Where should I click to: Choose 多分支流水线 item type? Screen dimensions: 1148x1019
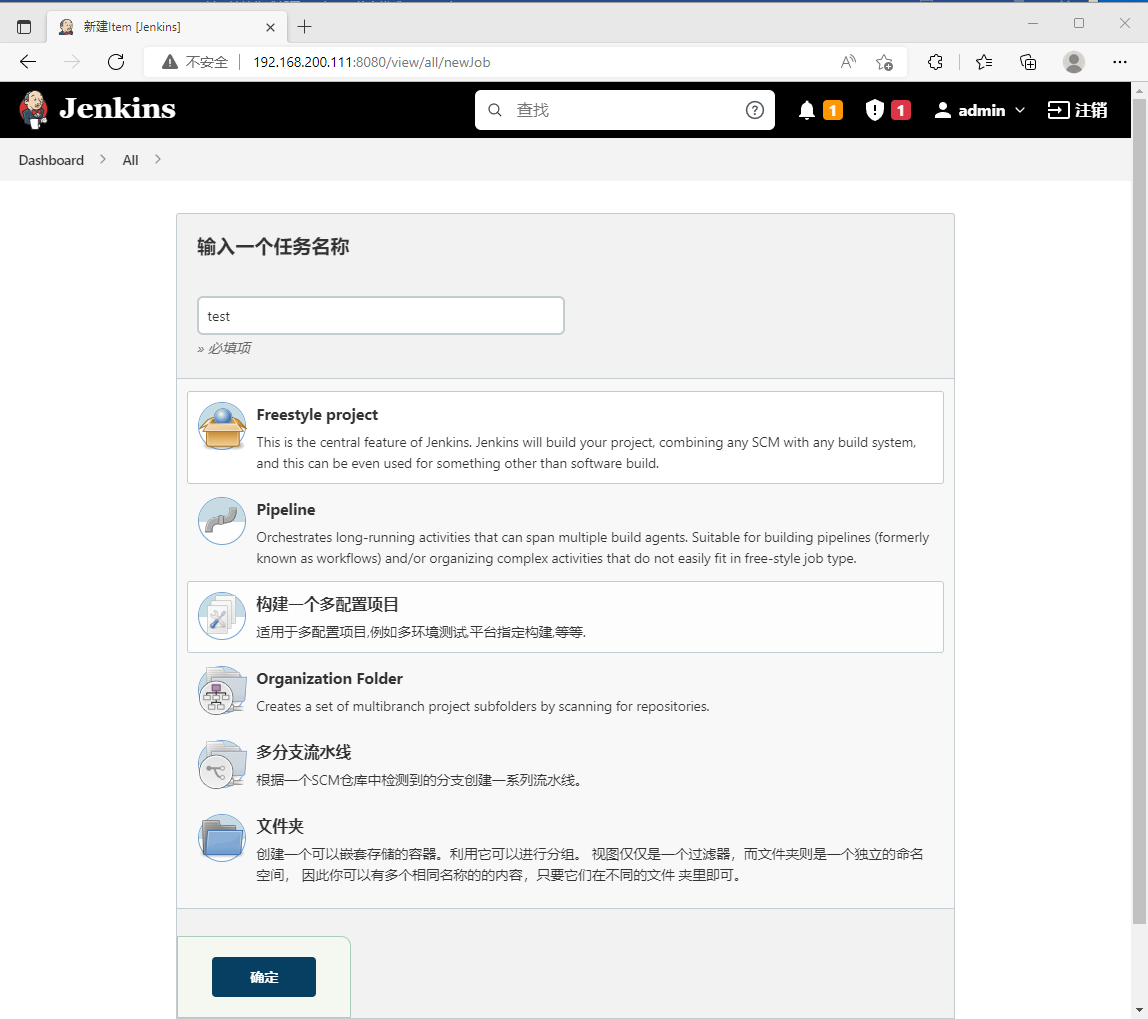point(304,753)
